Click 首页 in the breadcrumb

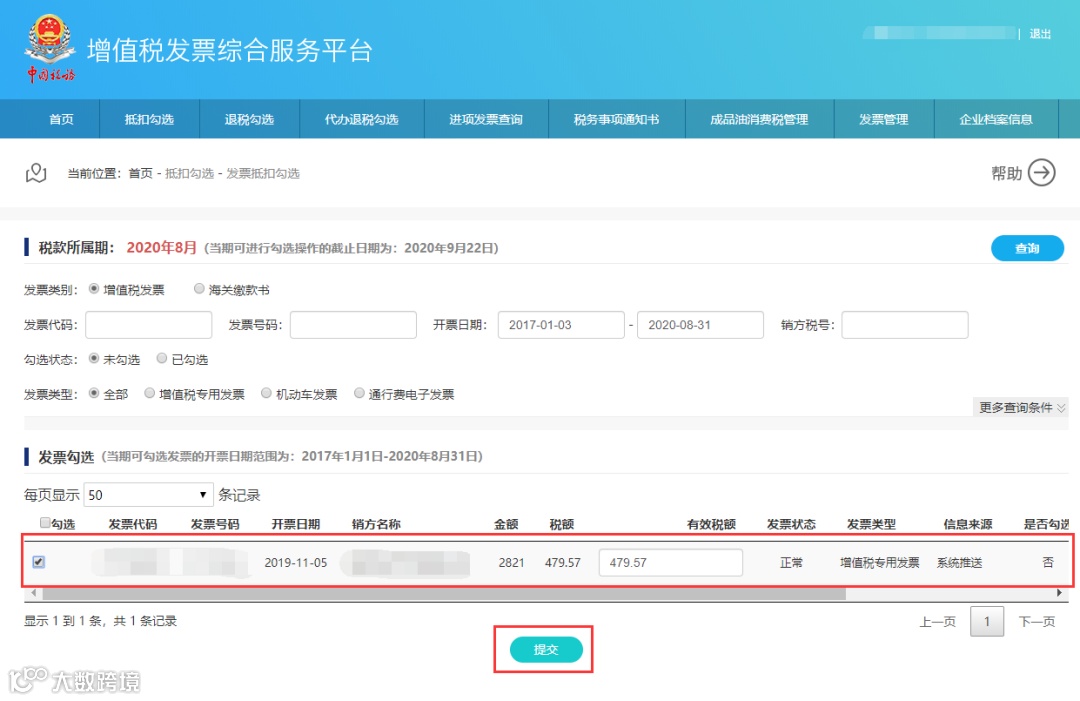pyautogui.click(x=141, y=174)
